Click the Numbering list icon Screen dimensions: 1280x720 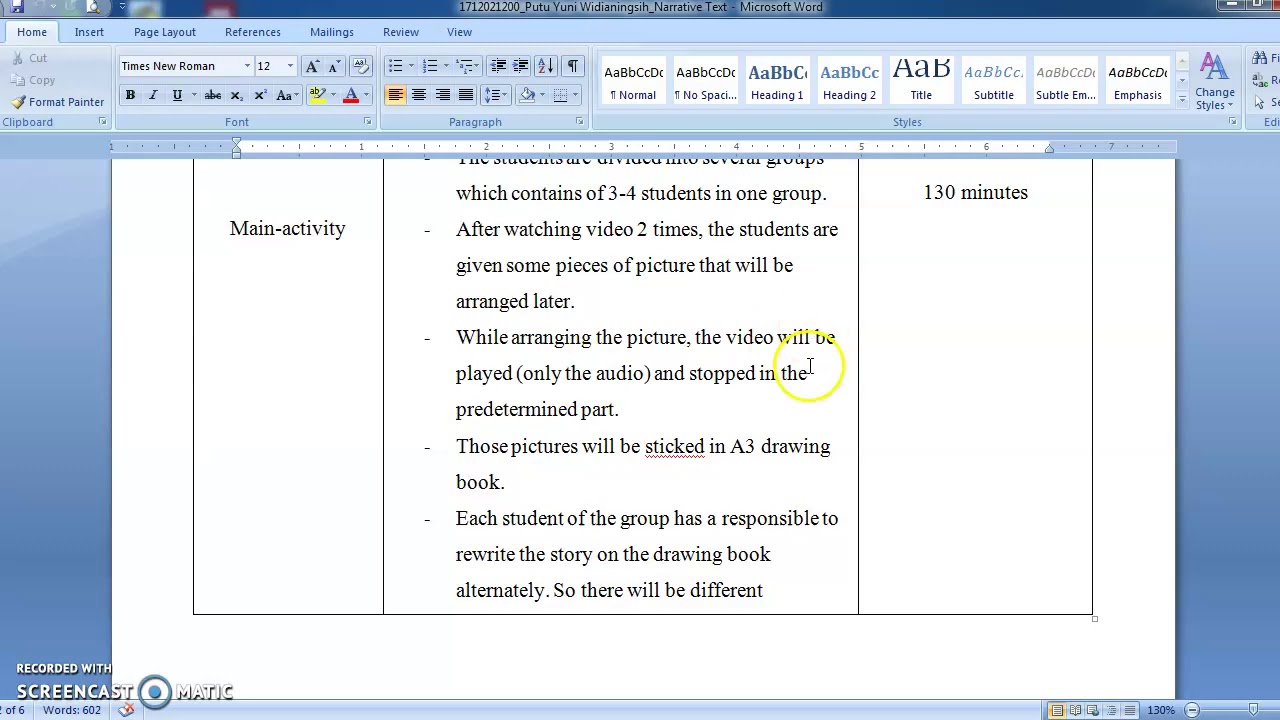[430, 66]
